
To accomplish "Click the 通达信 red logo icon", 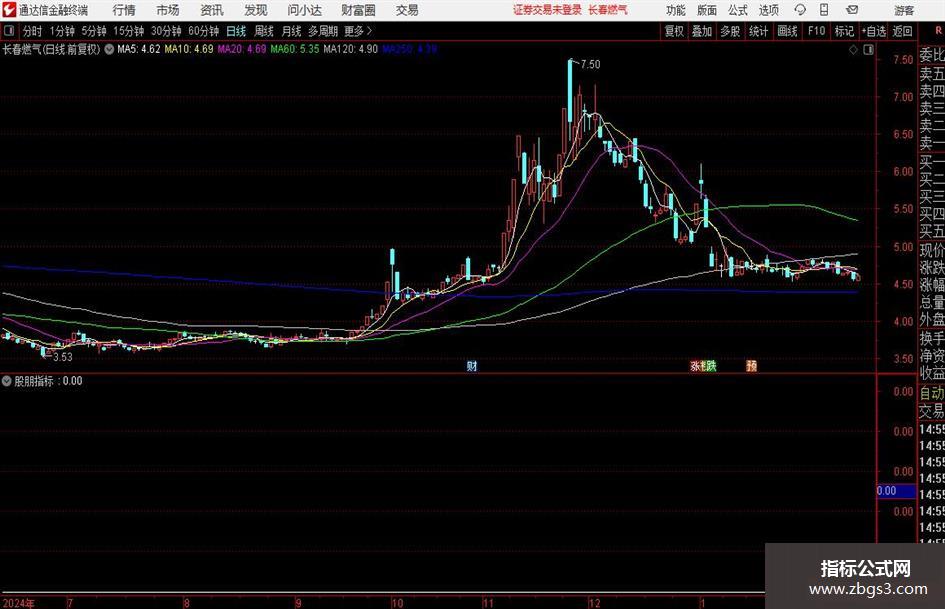I will (x=9, y=10).
